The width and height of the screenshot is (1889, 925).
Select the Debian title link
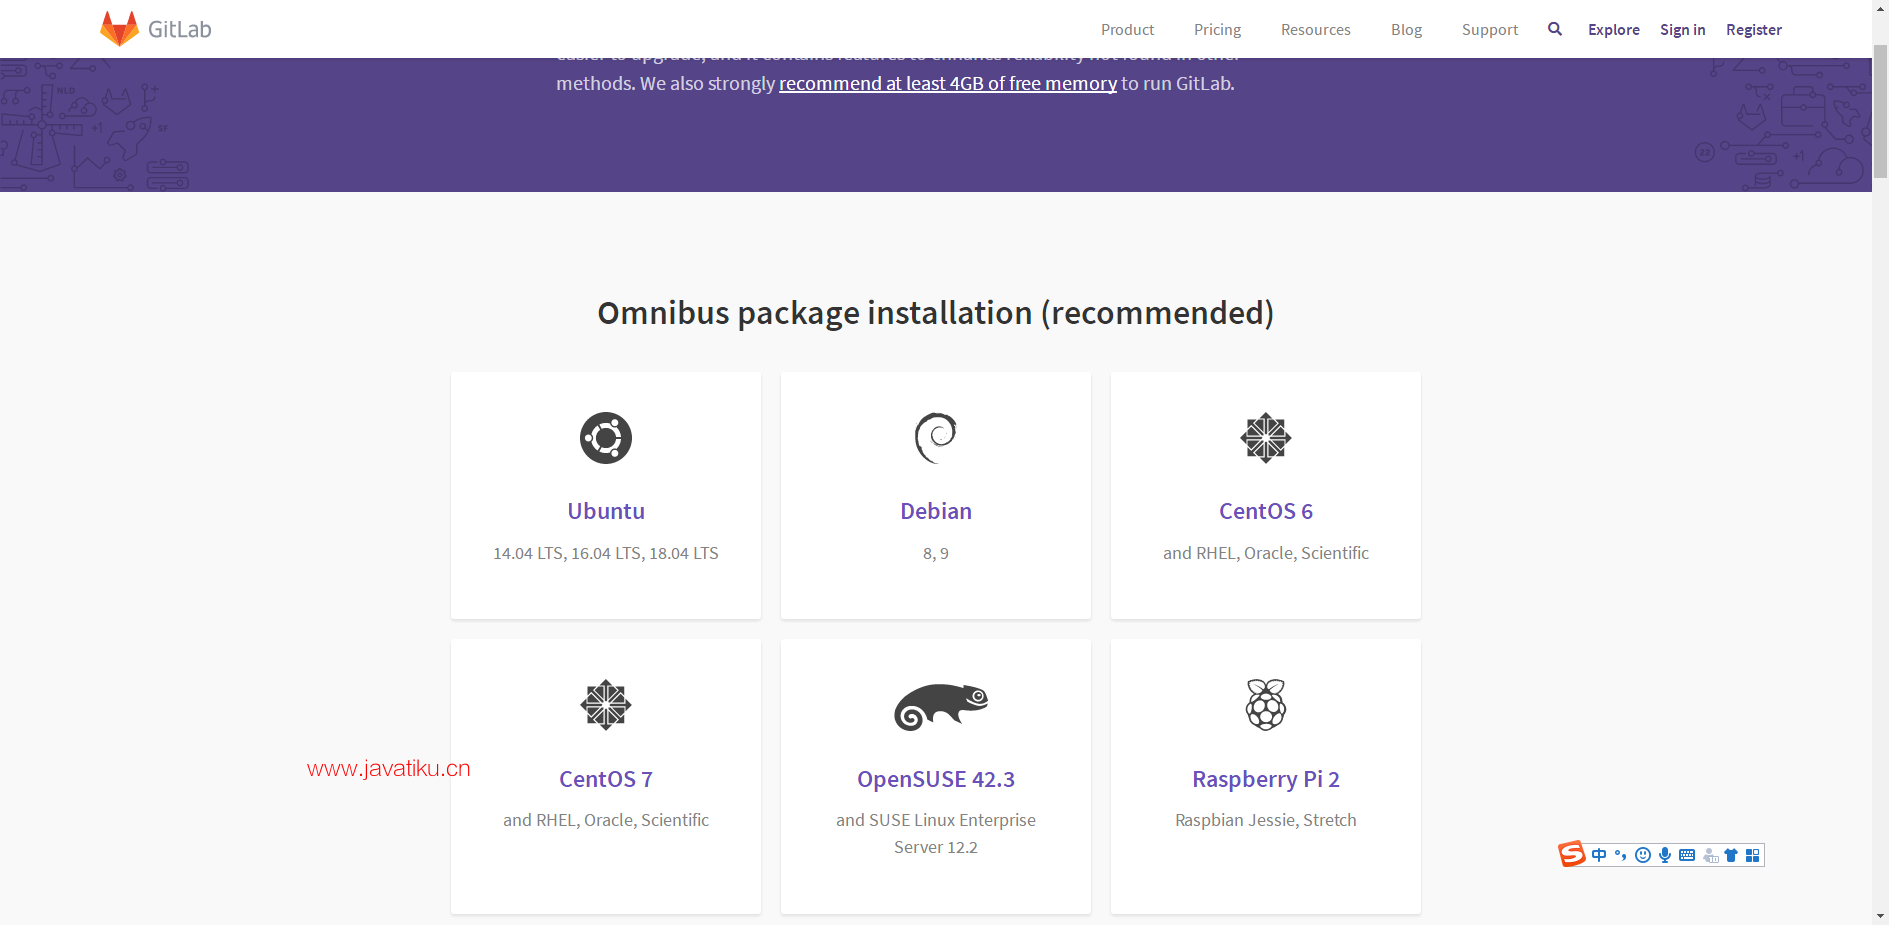coord(936,511)
